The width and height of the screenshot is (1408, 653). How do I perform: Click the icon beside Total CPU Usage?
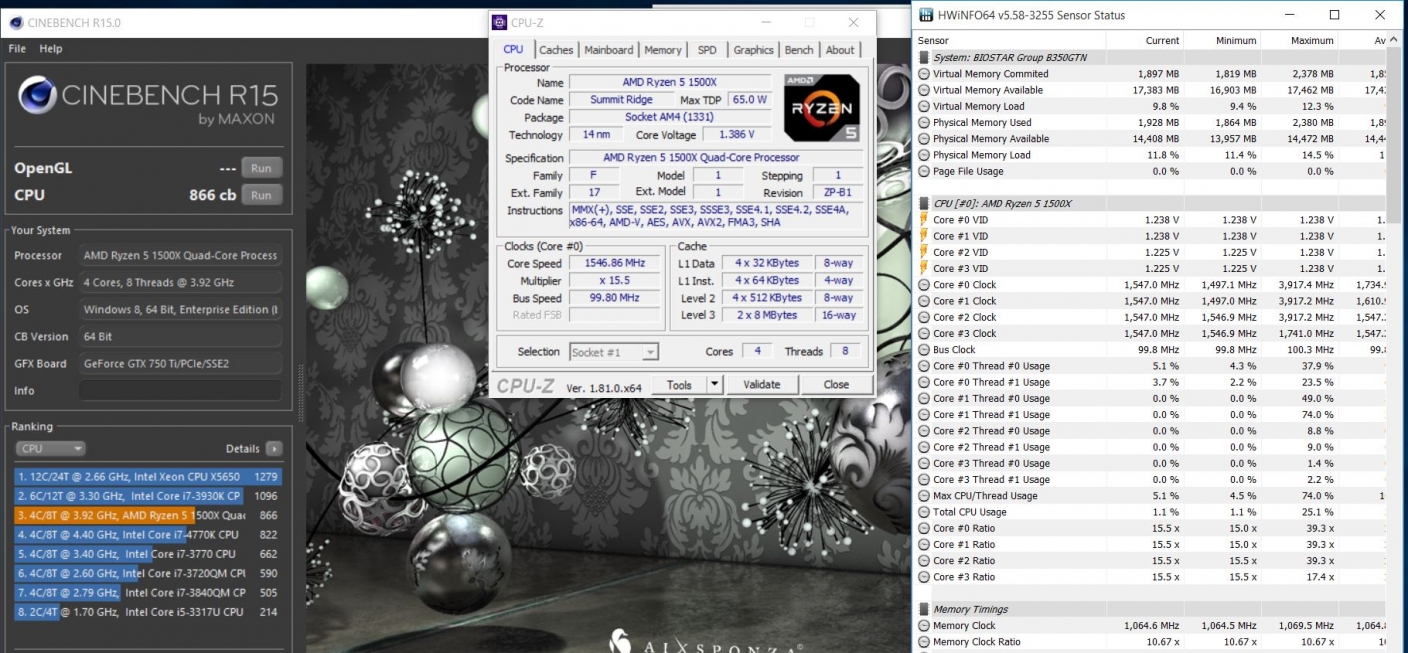point(924,512)
